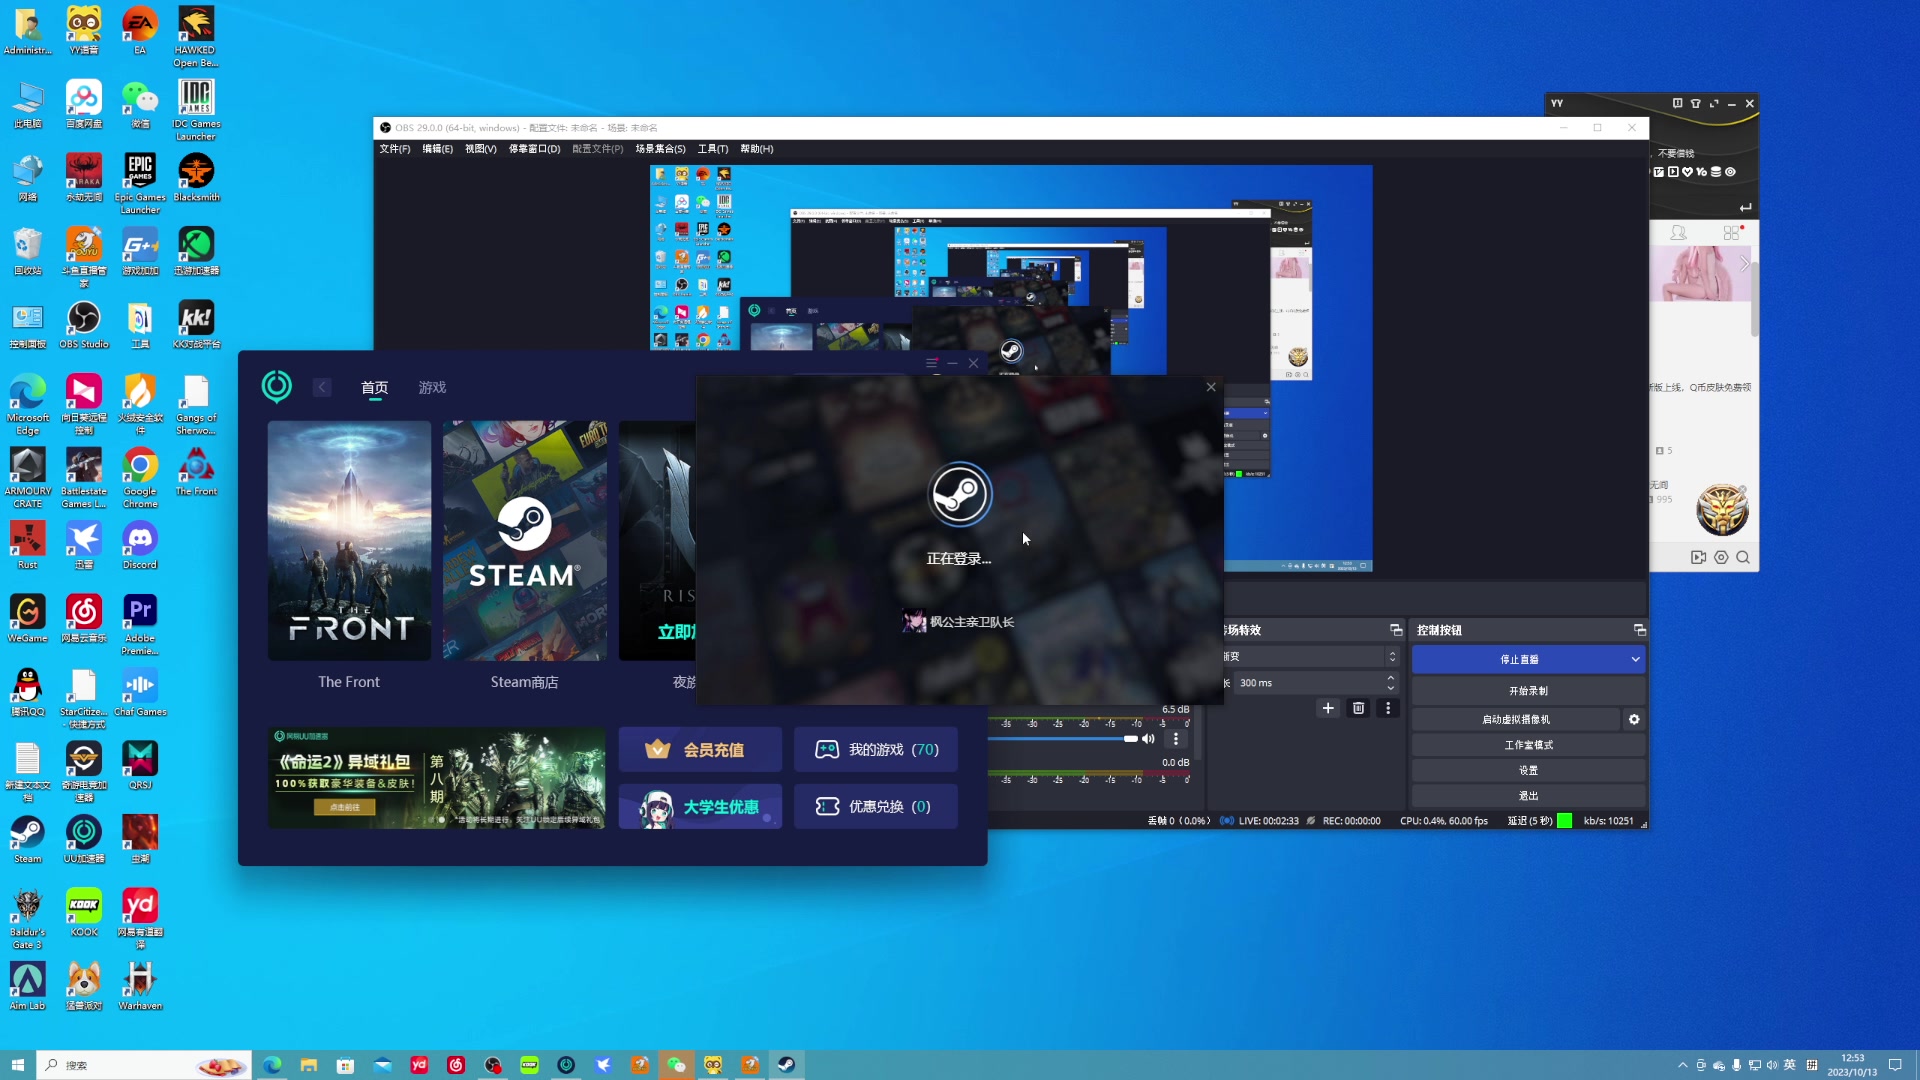1920x1080 pixels.
Task: Show hidden system tray icons
Action: (1682, 1065)
